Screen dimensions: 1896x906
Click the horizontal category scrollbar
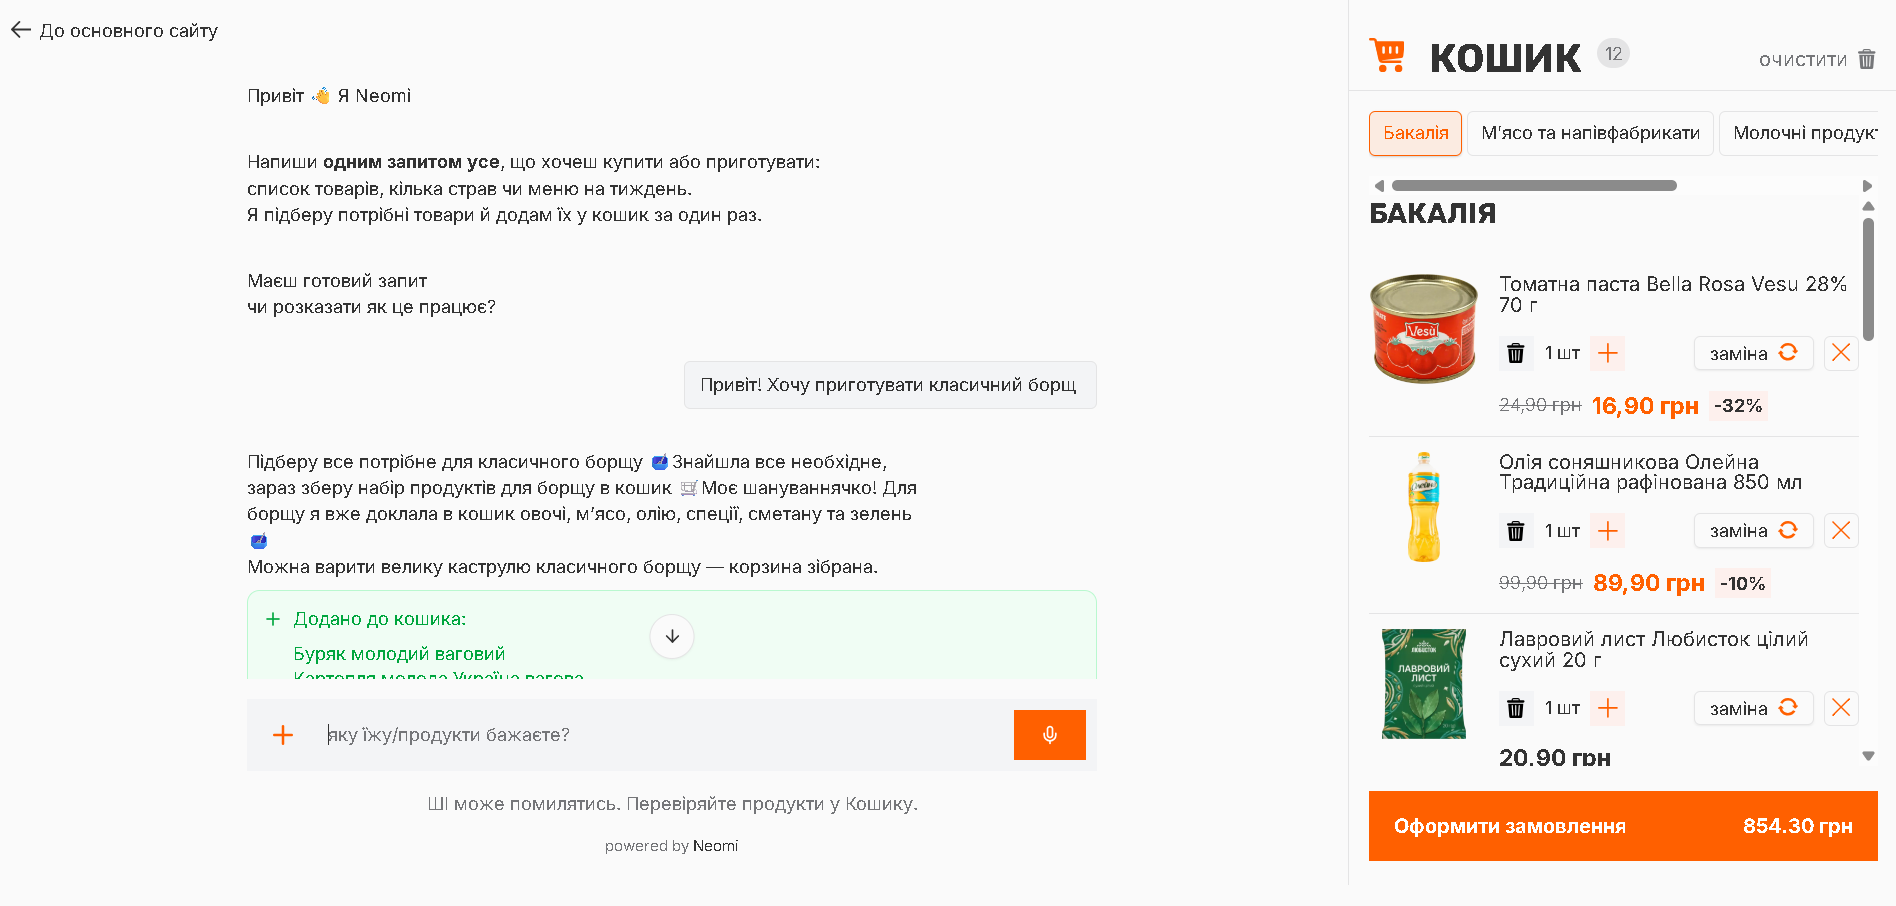(1534, 186)
